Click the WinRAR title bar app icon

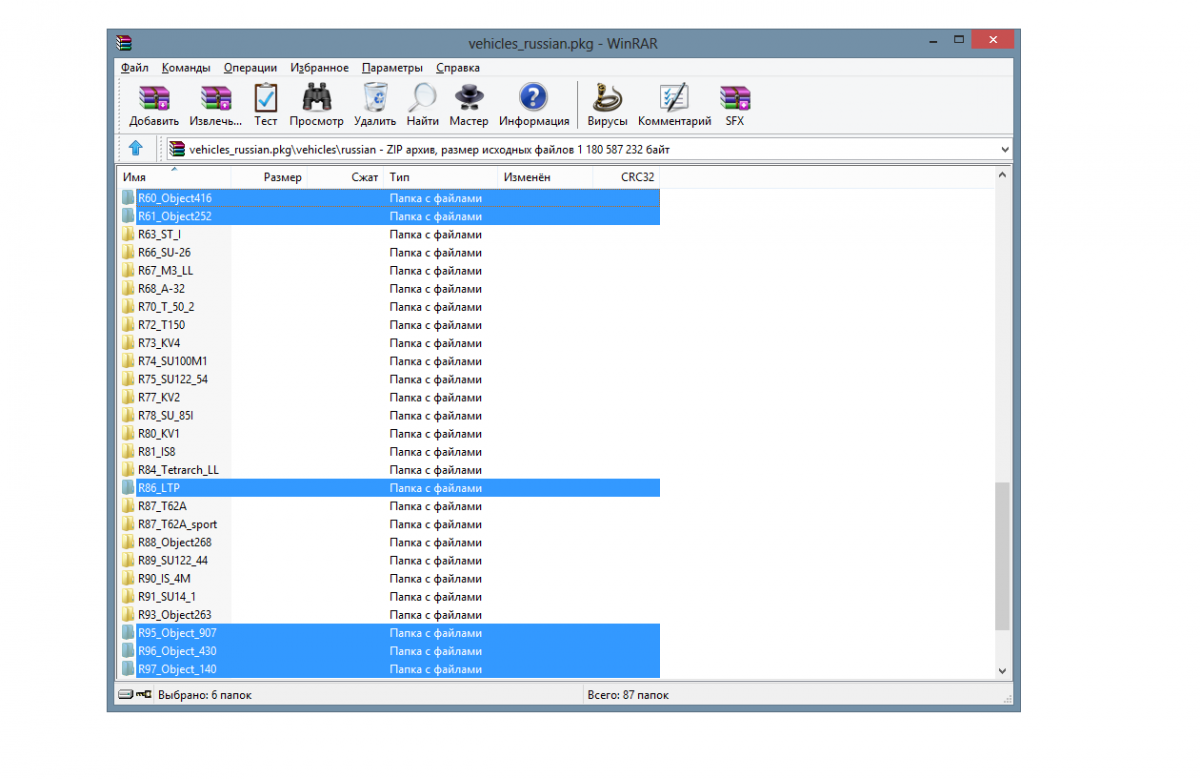tap(123, 43)
